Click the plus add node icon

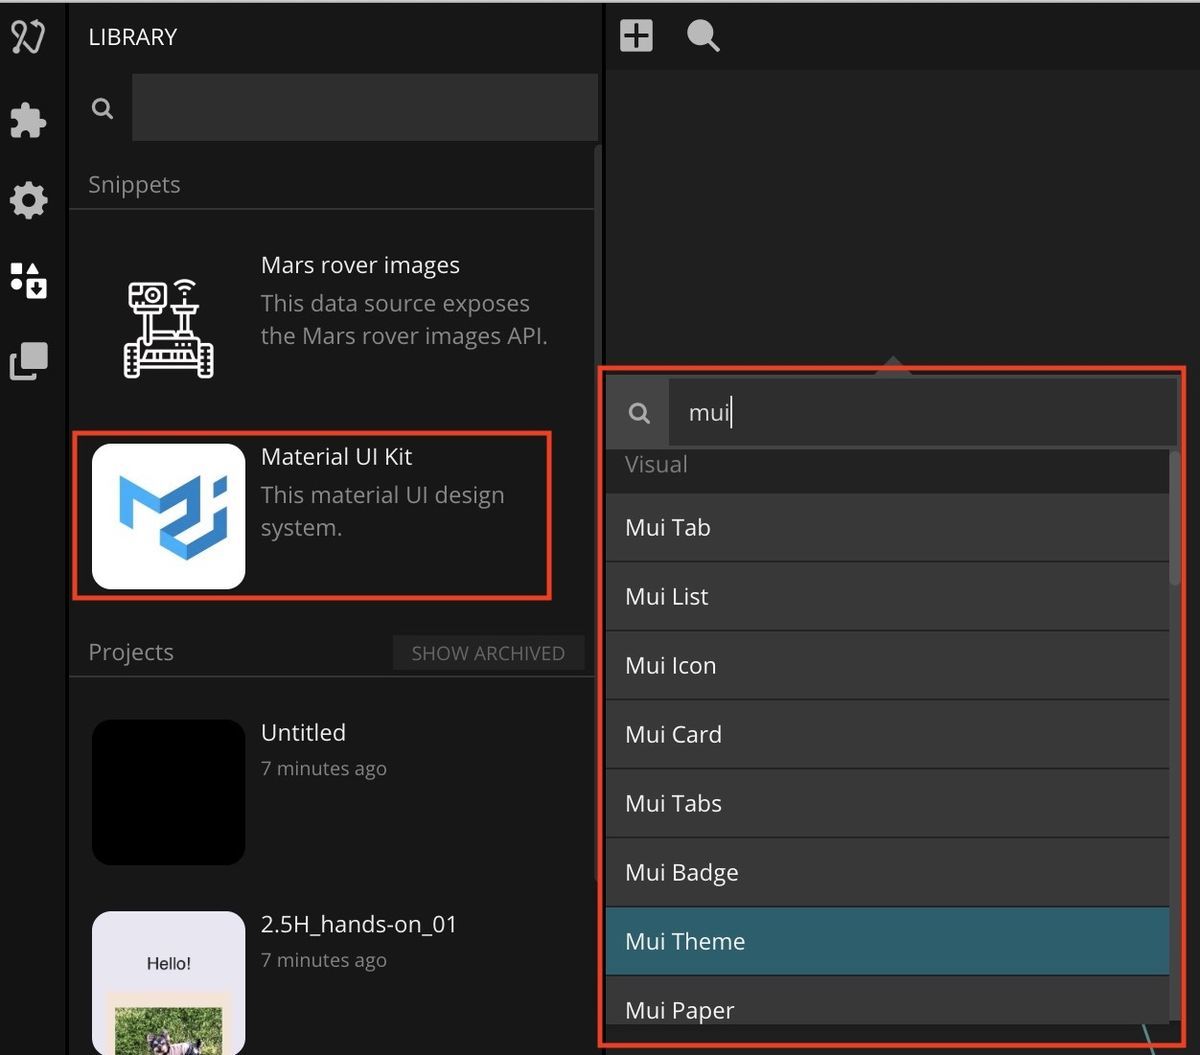pyautogui.click(x=636, y=36)
